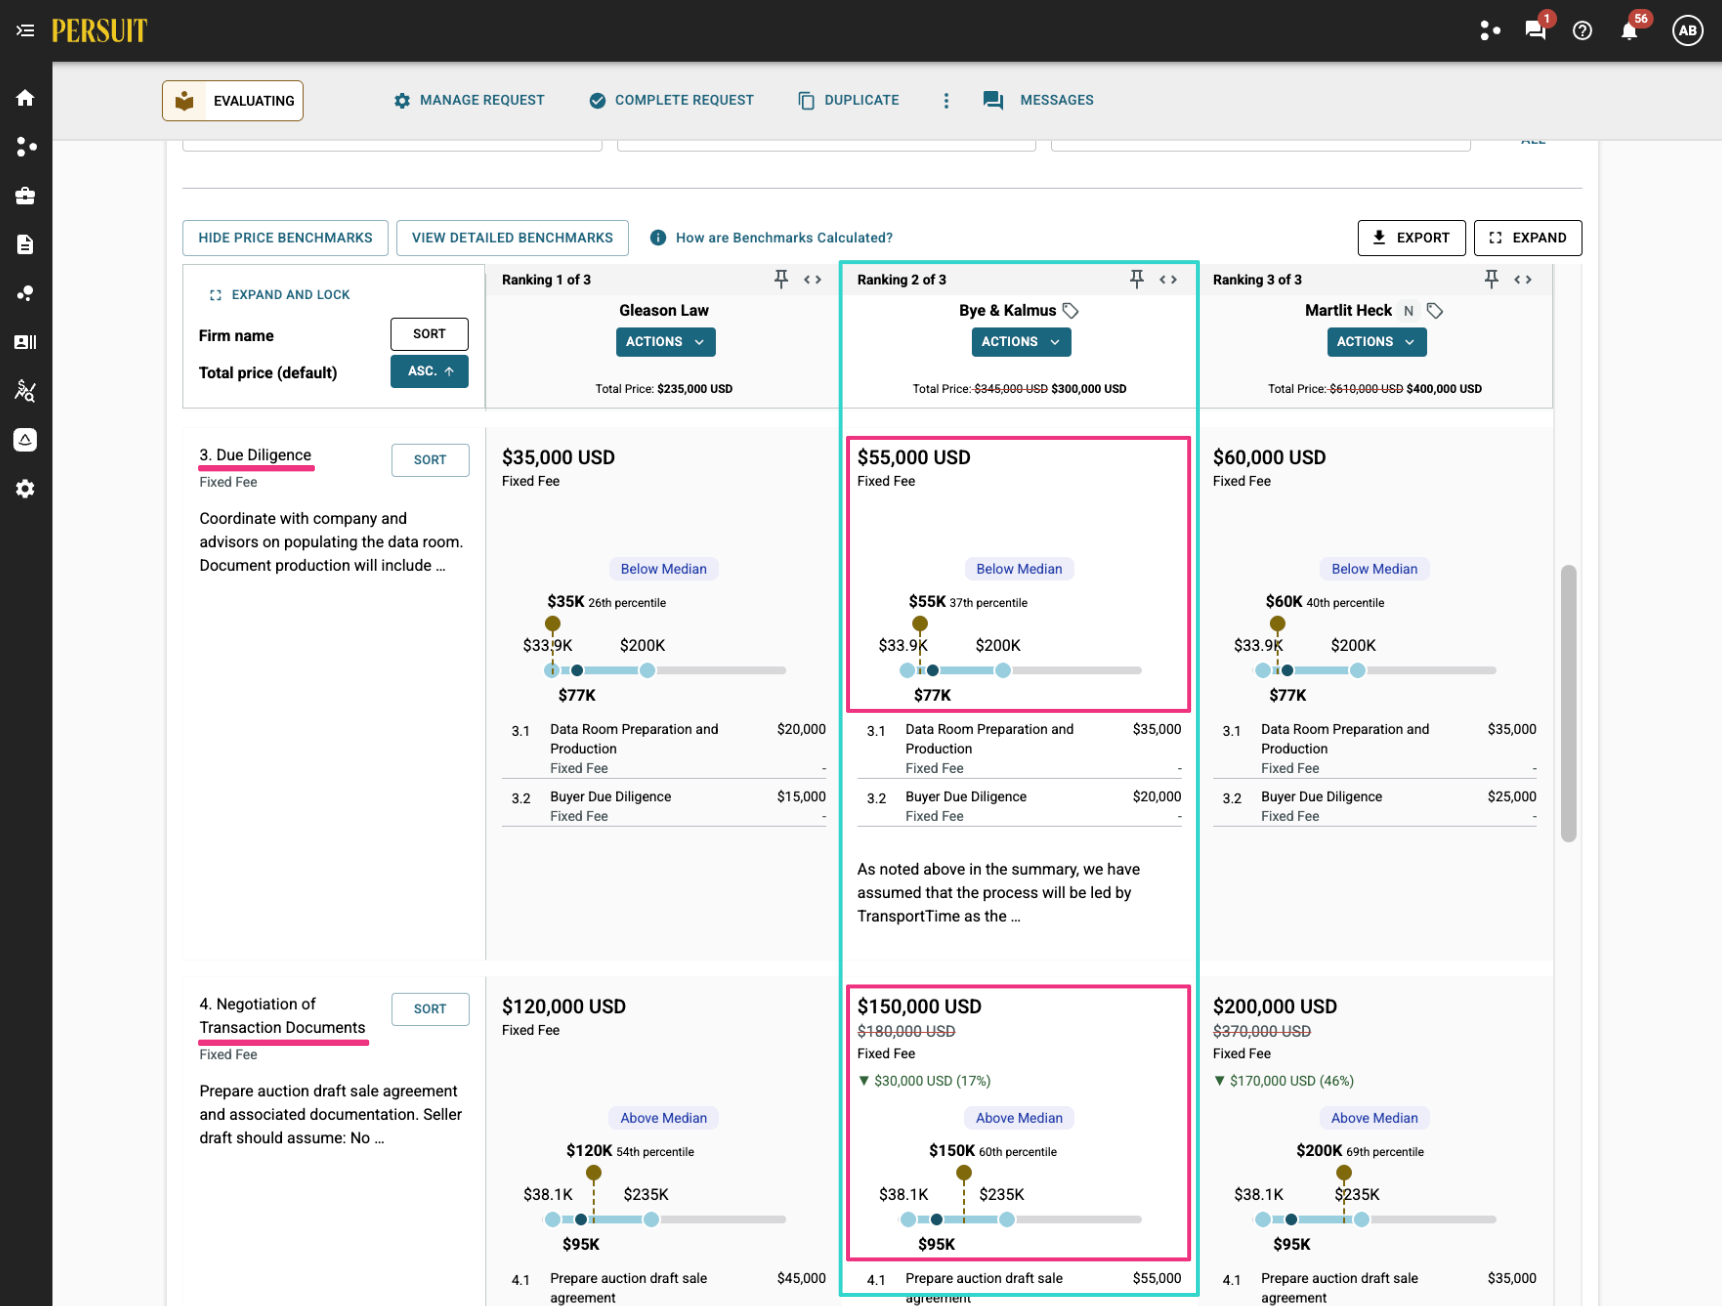Pin the Ranking 2 of 3 column
Viewport: 1722px width, 1306px height.
pyautogui.click(x=1137, y=280)
